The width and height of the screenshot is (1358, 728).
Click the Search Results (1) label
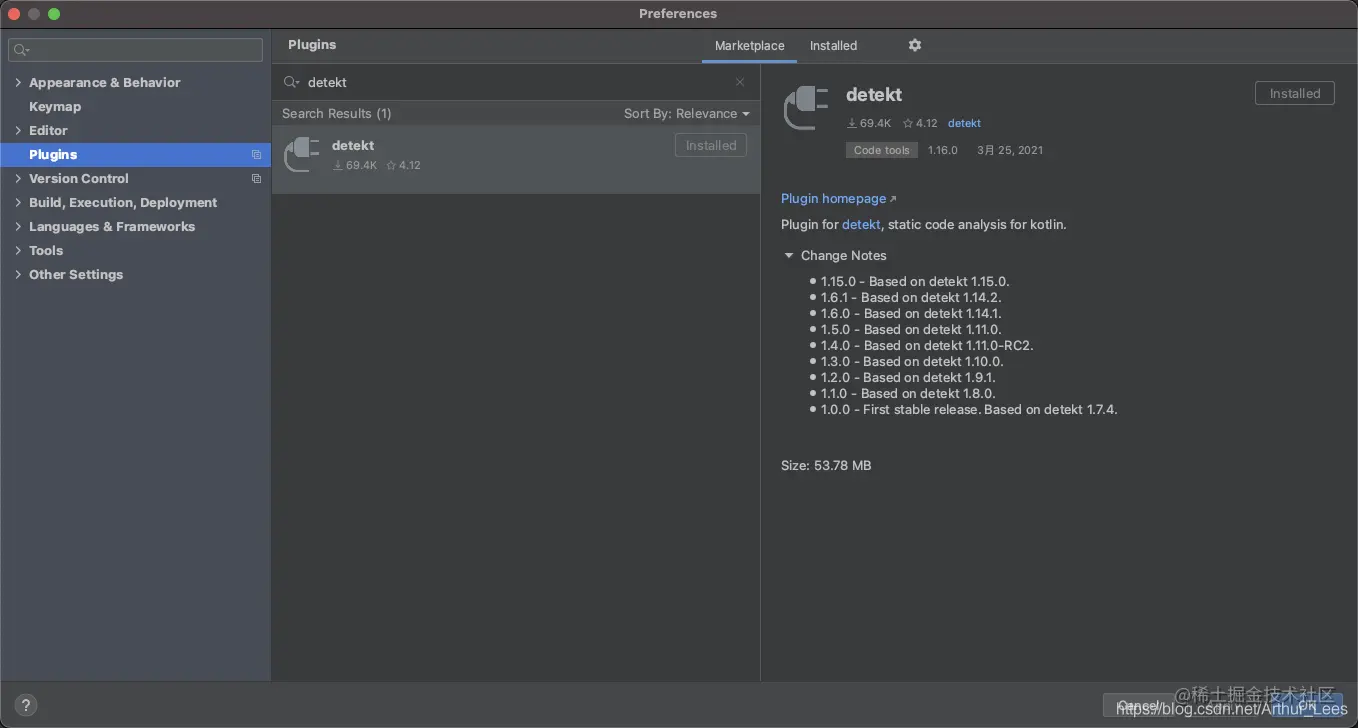point(336,114)
